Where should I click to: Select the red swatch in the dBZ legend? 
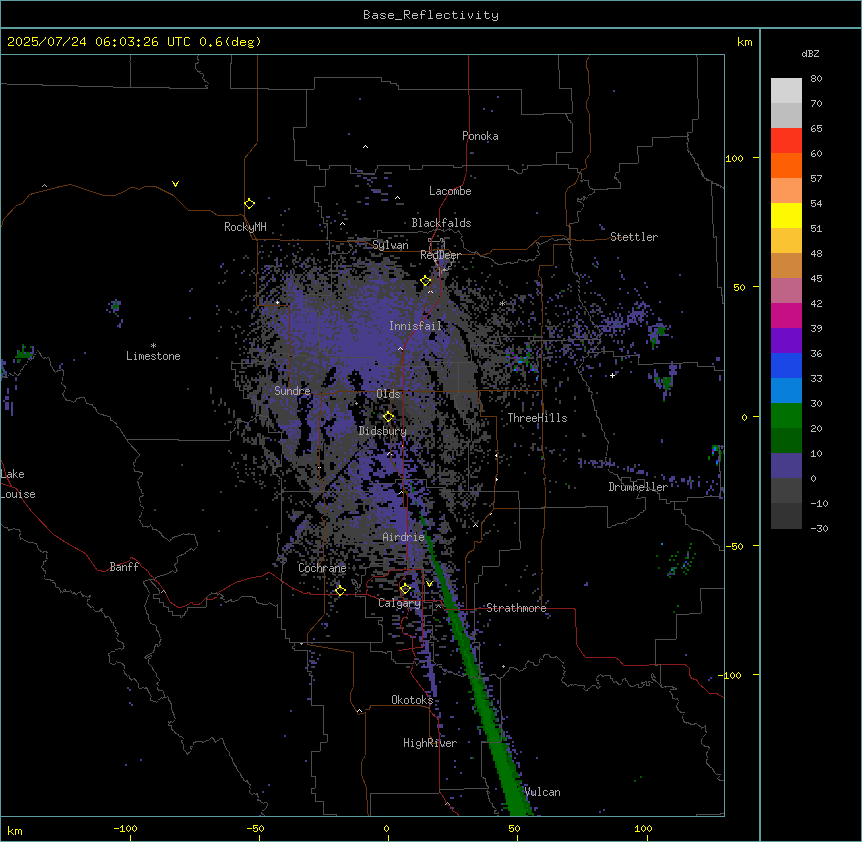tap(786, 140)
